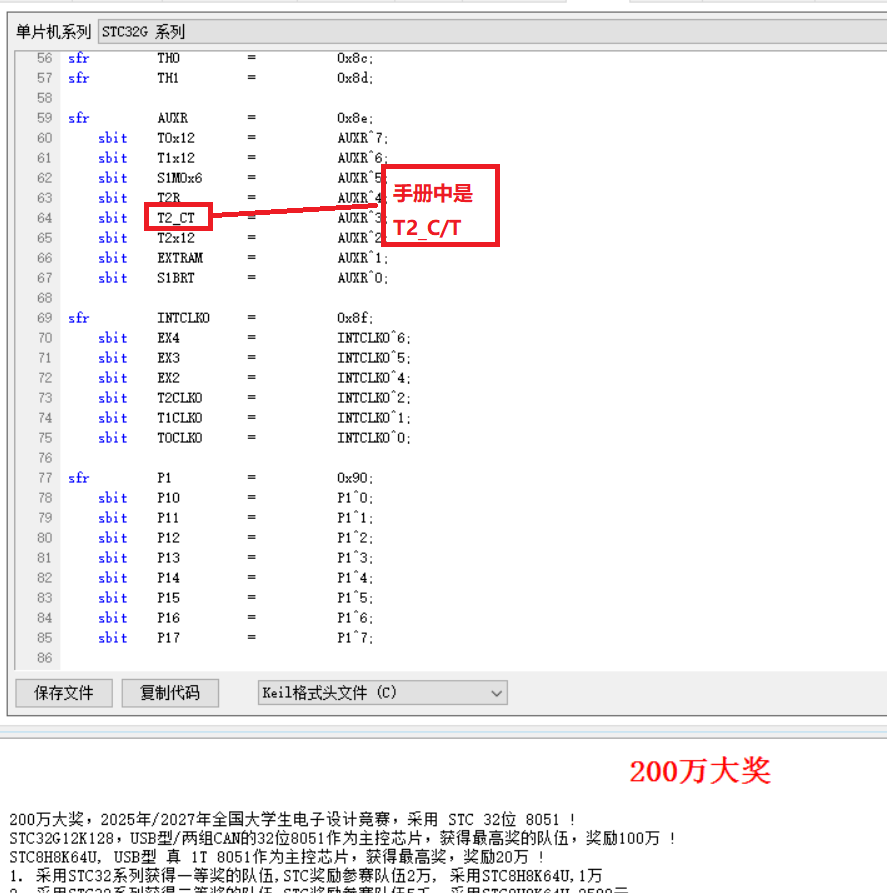Image resolution: width=887 pixels, height=893 pixels.
Task: Select EX2 on line 72
Action: pyautogui.click(x=169, y=378)
